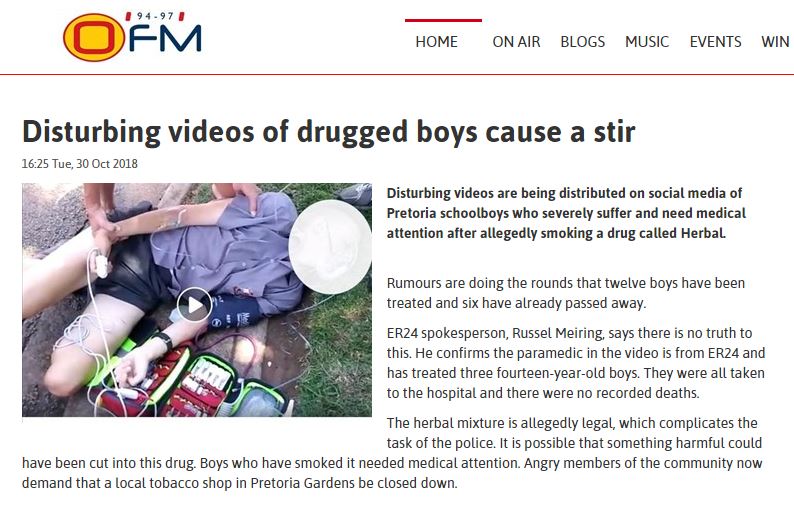Click the OFM logo icon
The image size is (794, 507).
point(132,36)
